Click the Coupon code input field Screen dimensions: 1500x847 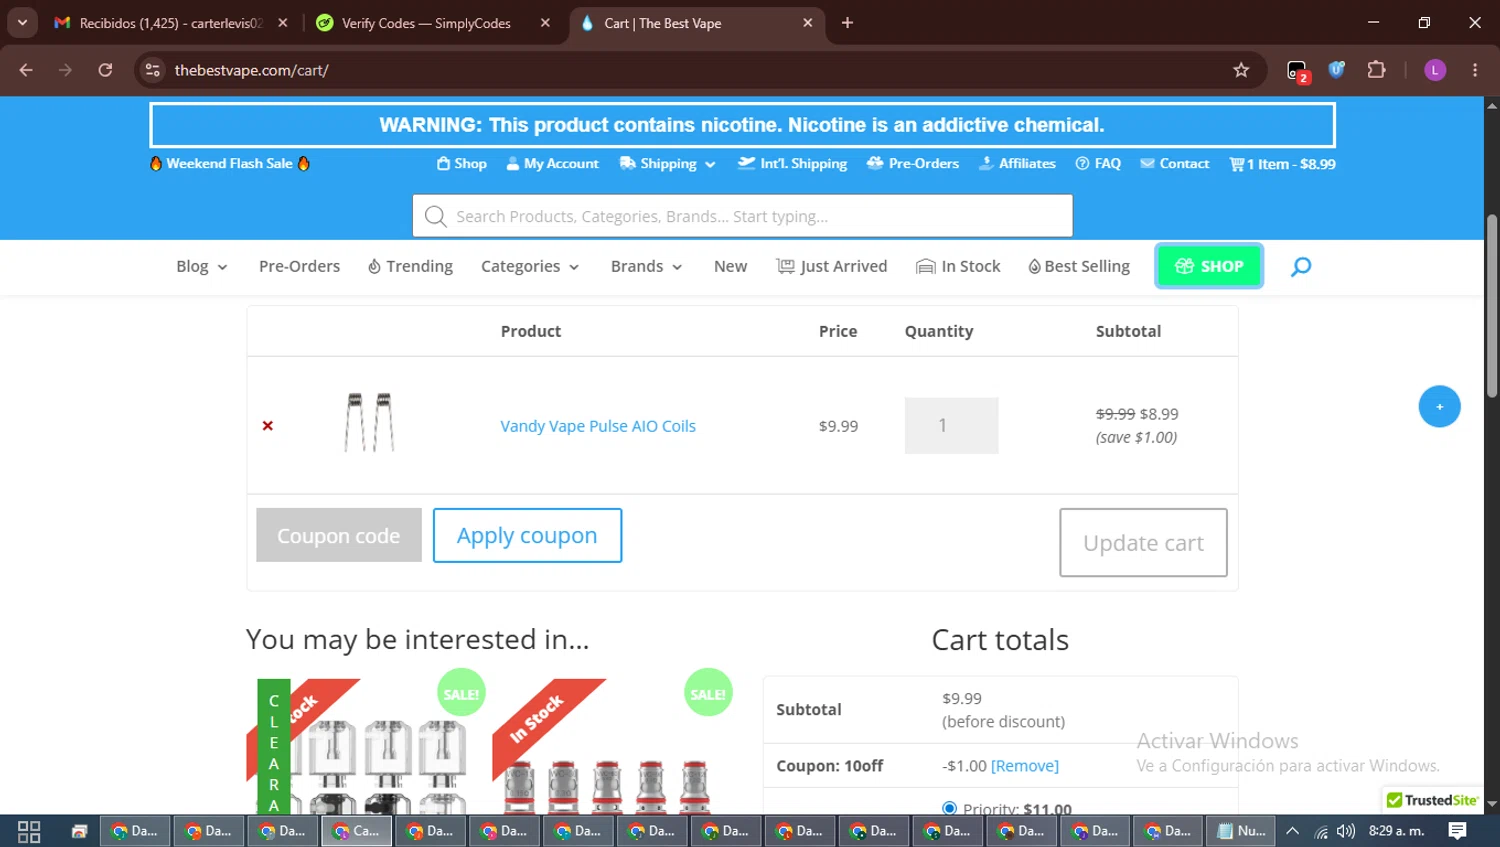click(x=339, y=535)
